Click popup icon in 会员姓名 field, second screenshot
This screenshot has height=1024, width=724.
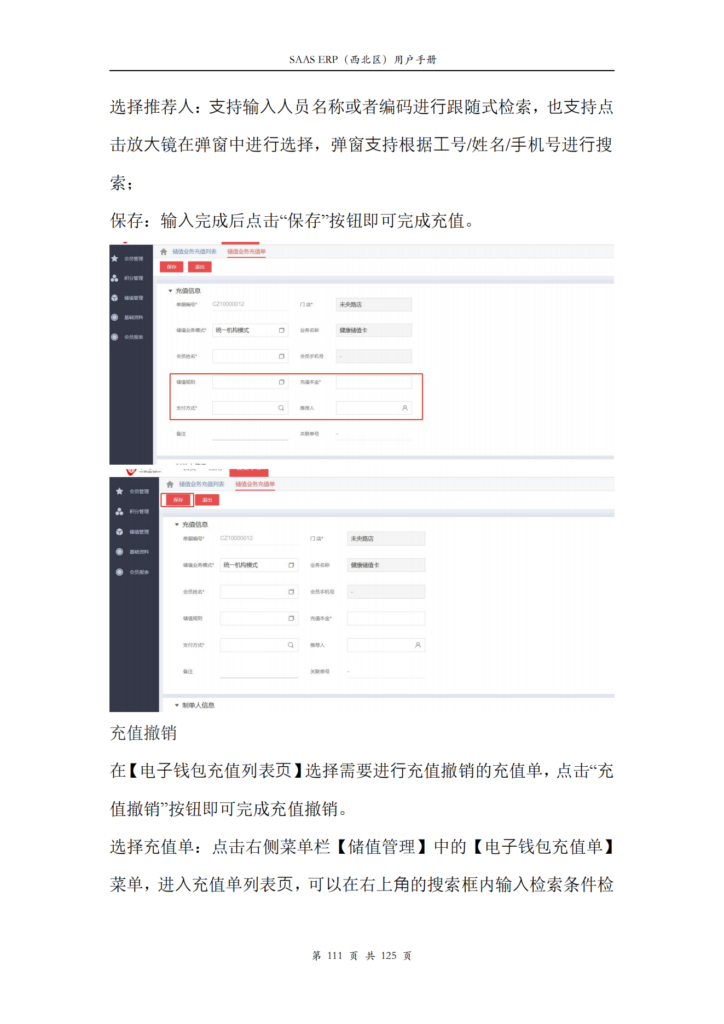(291, 592)
